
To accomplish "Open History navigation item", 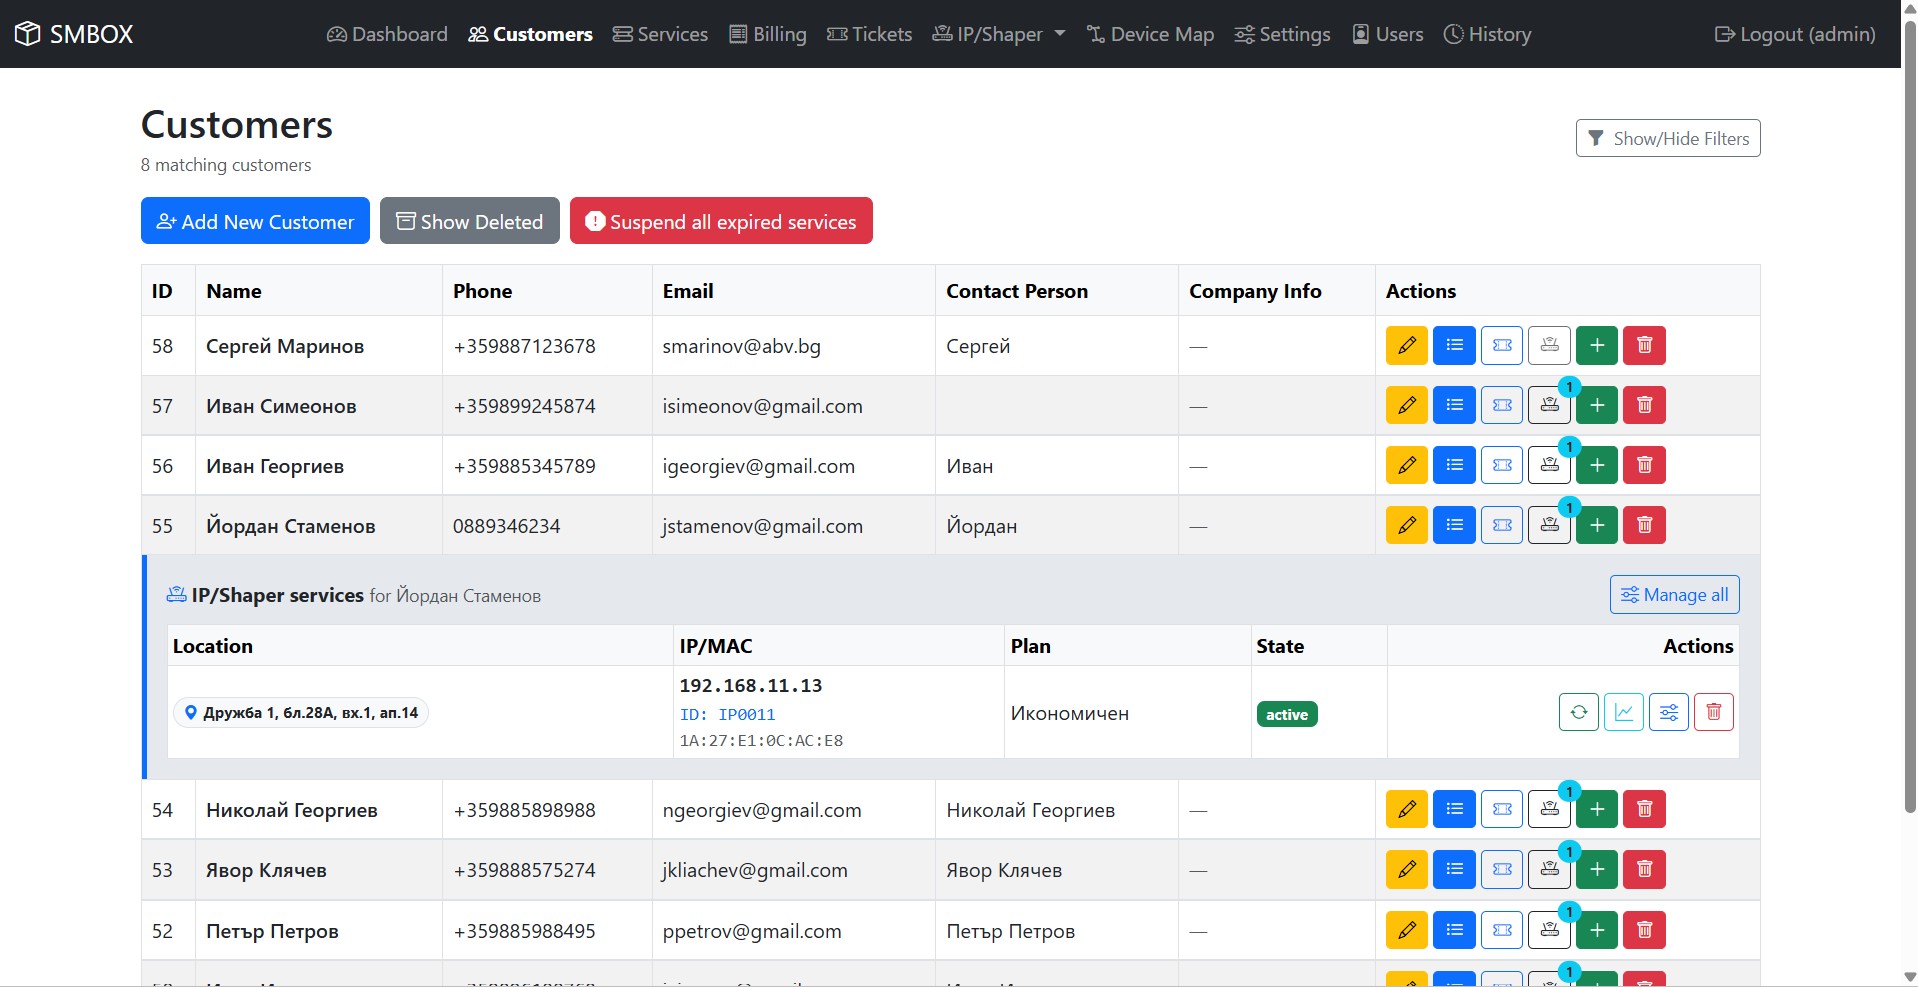I will (1487, 34).
